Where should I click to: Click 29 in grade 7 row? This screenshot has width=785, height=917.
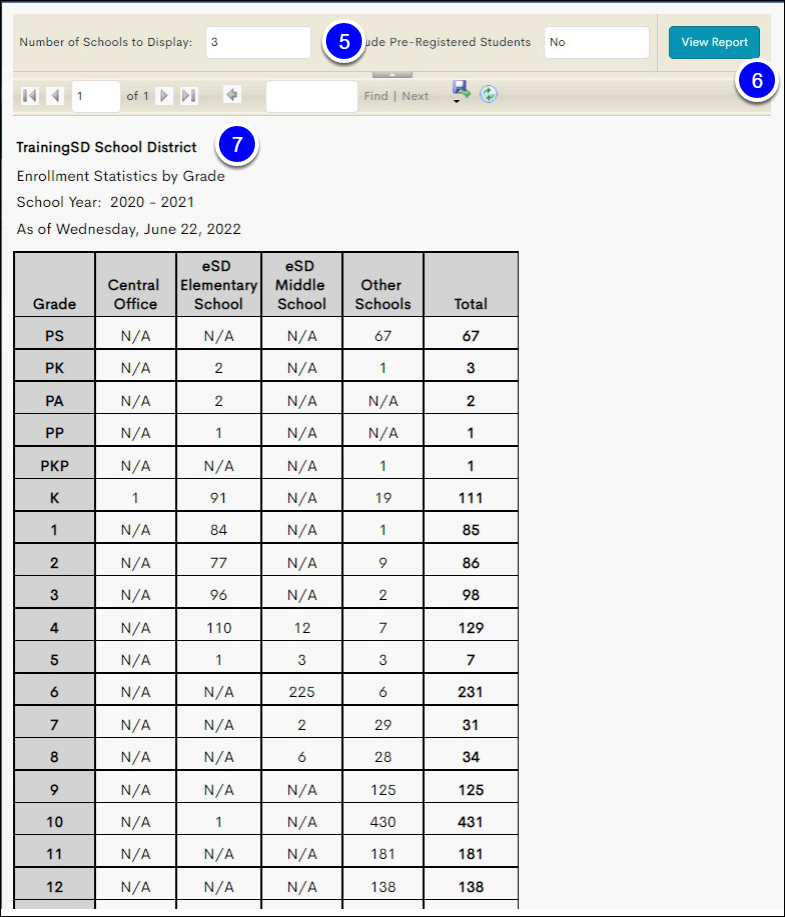point(383,725)
